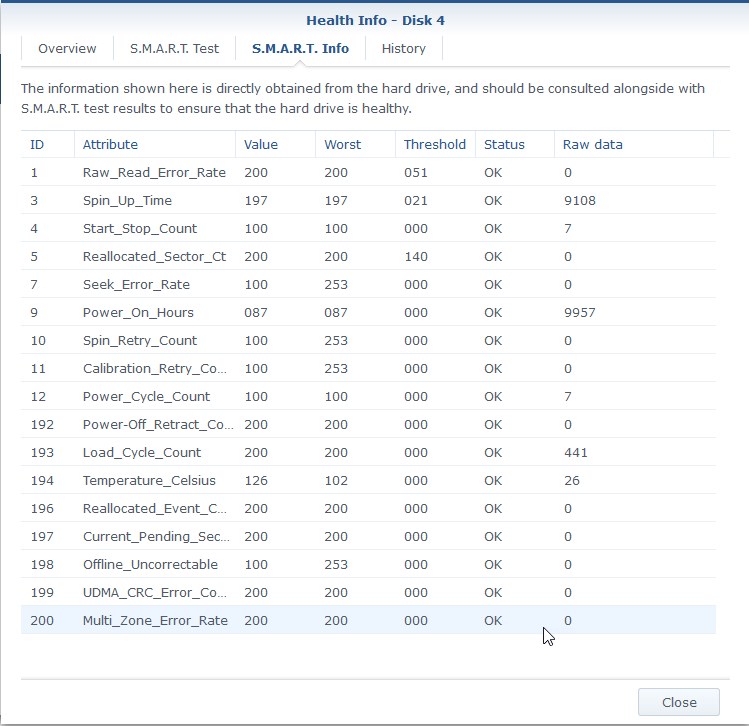The height and width of the screenshot is (726, 749).
Task: Select the Power_On_Hours row
Action: (368, 312)
